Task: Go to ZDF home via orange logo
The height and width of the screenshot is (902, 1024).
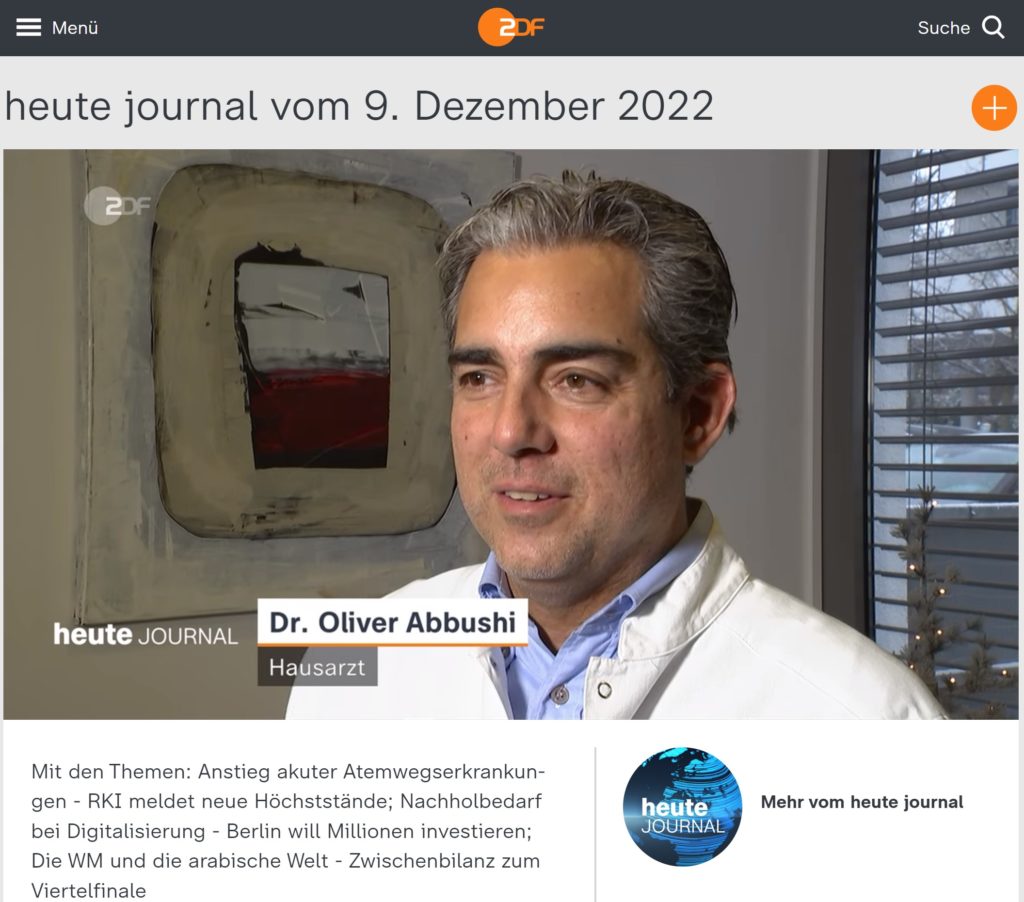Action: click(511, 27)
